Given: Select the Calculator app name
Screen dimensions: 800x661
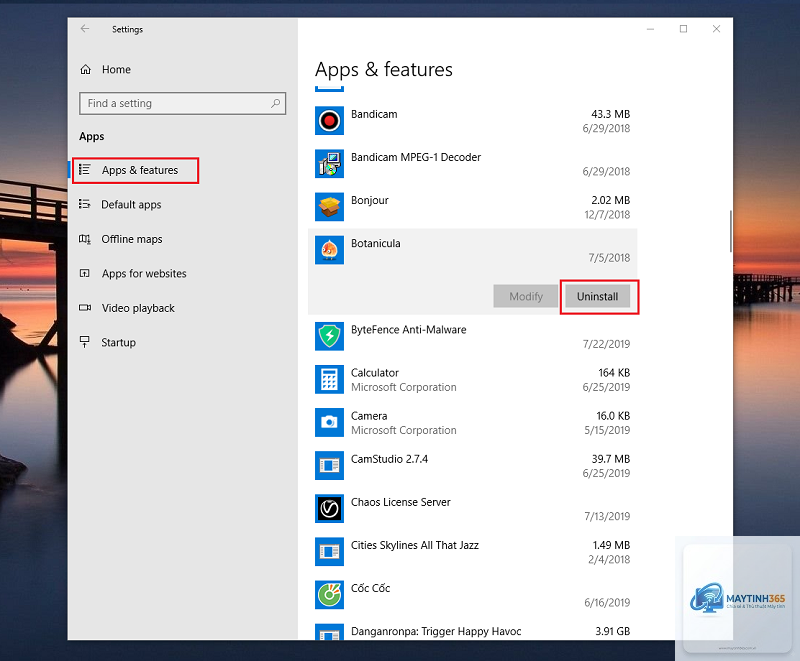Looking at the screenshot, I should click(374, 372).
